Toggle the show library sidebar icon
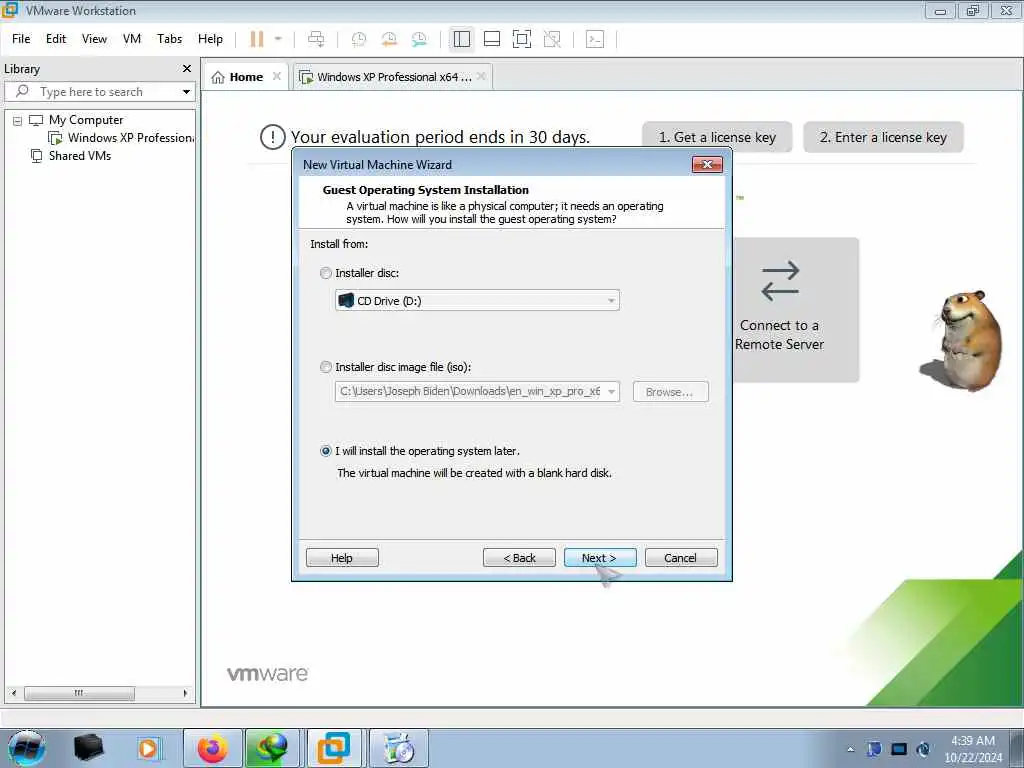 click(462, 39)
